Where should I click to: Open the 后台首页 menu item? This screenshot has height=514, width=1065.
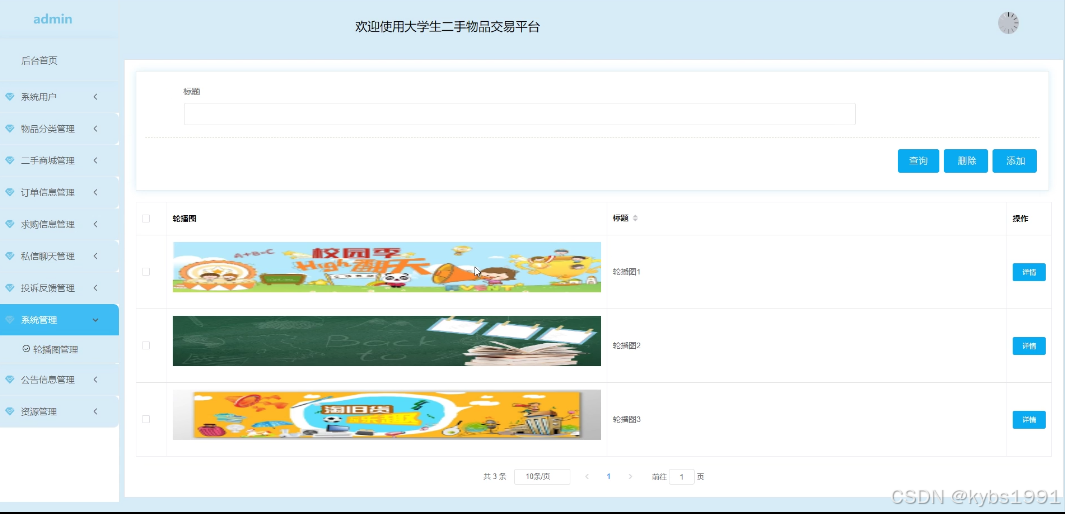(39, 60)
